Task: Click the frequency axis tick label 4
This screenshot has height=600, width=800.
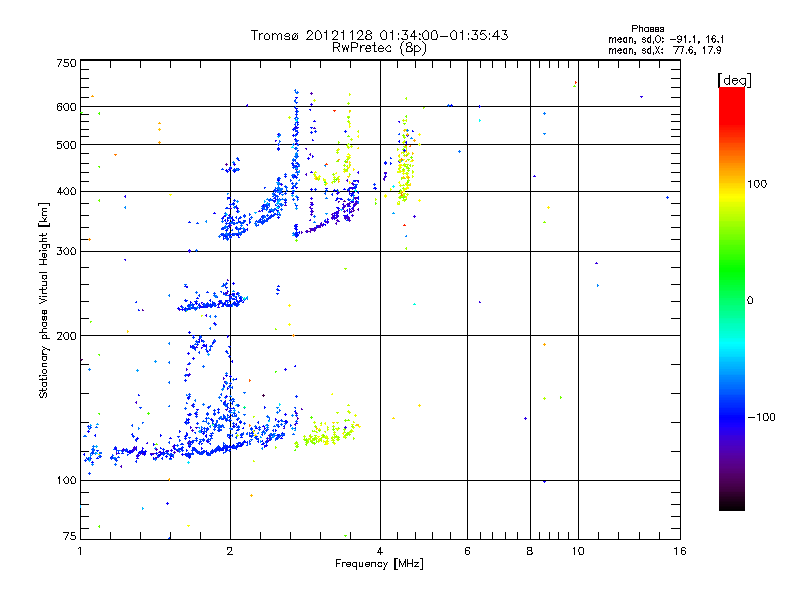Action: tap(380, 551)
